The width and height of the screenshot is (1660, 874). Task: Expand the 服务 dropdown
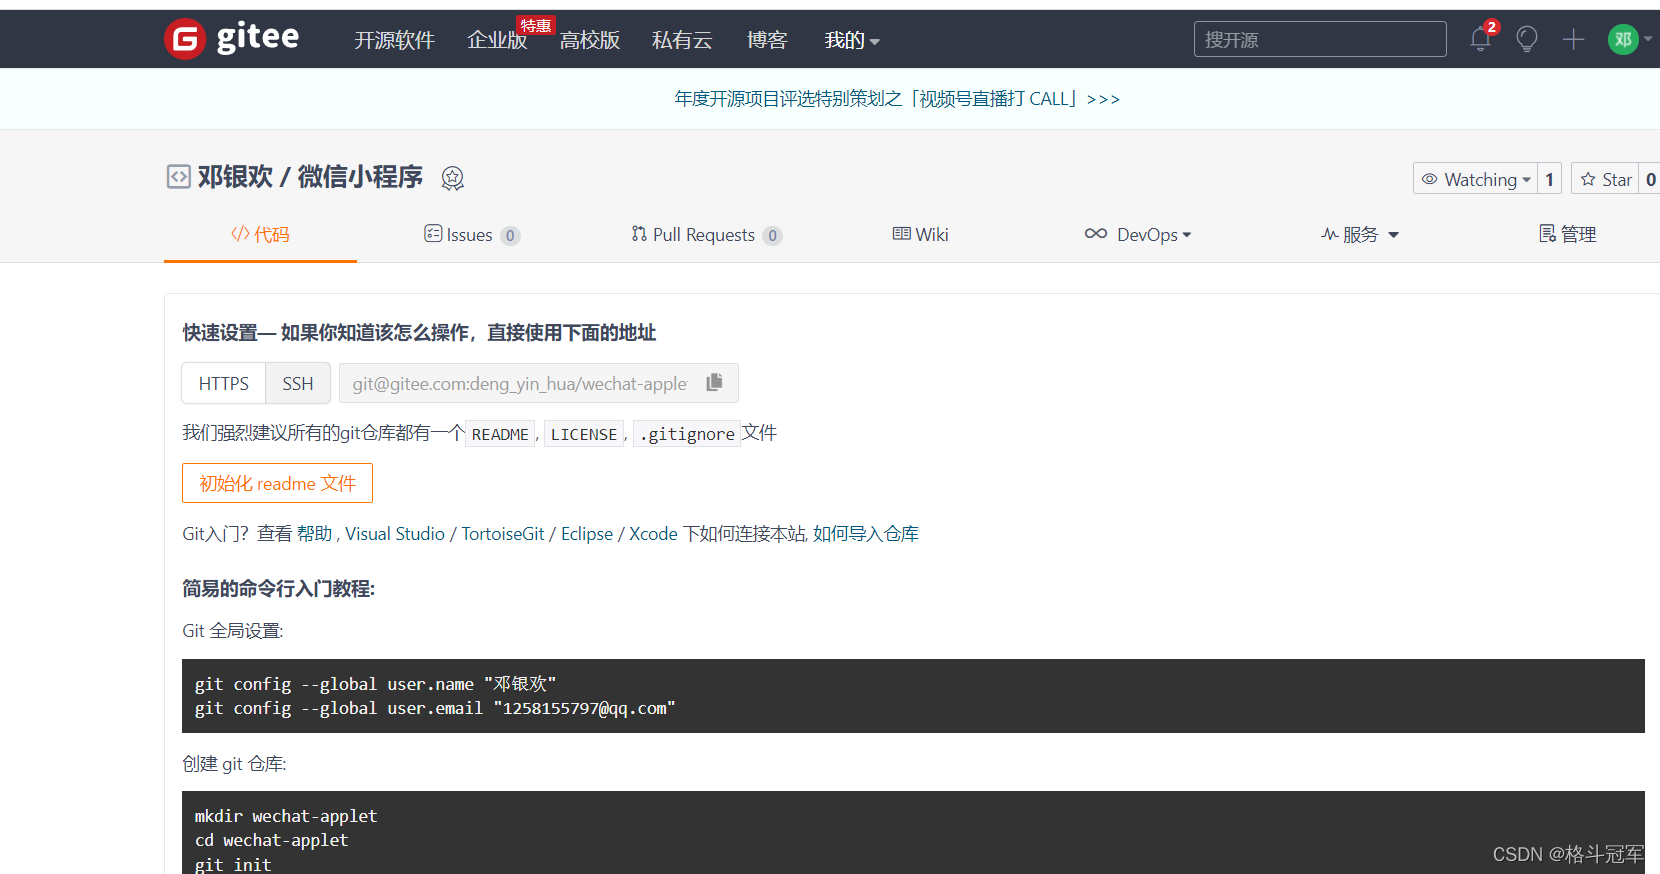click(x=1360, y=234)
